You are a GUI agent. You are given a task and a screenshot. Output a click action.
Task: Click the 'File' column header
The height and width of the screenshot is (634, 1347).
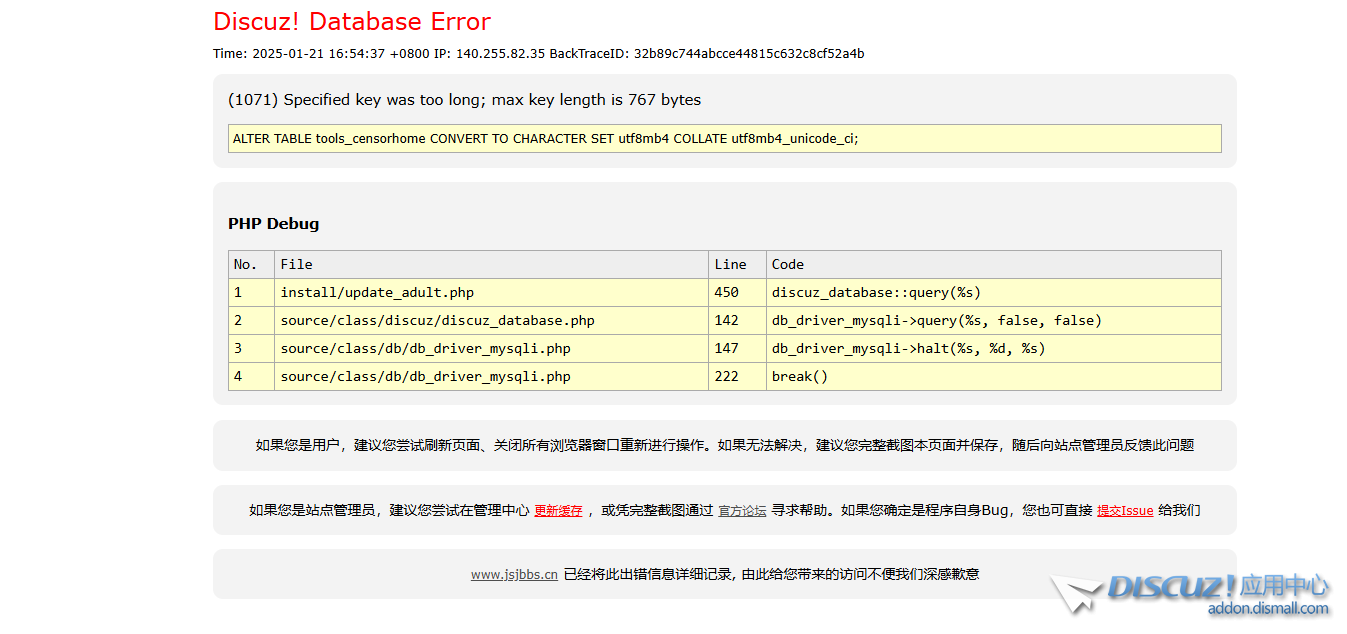(x=491, y=264)
